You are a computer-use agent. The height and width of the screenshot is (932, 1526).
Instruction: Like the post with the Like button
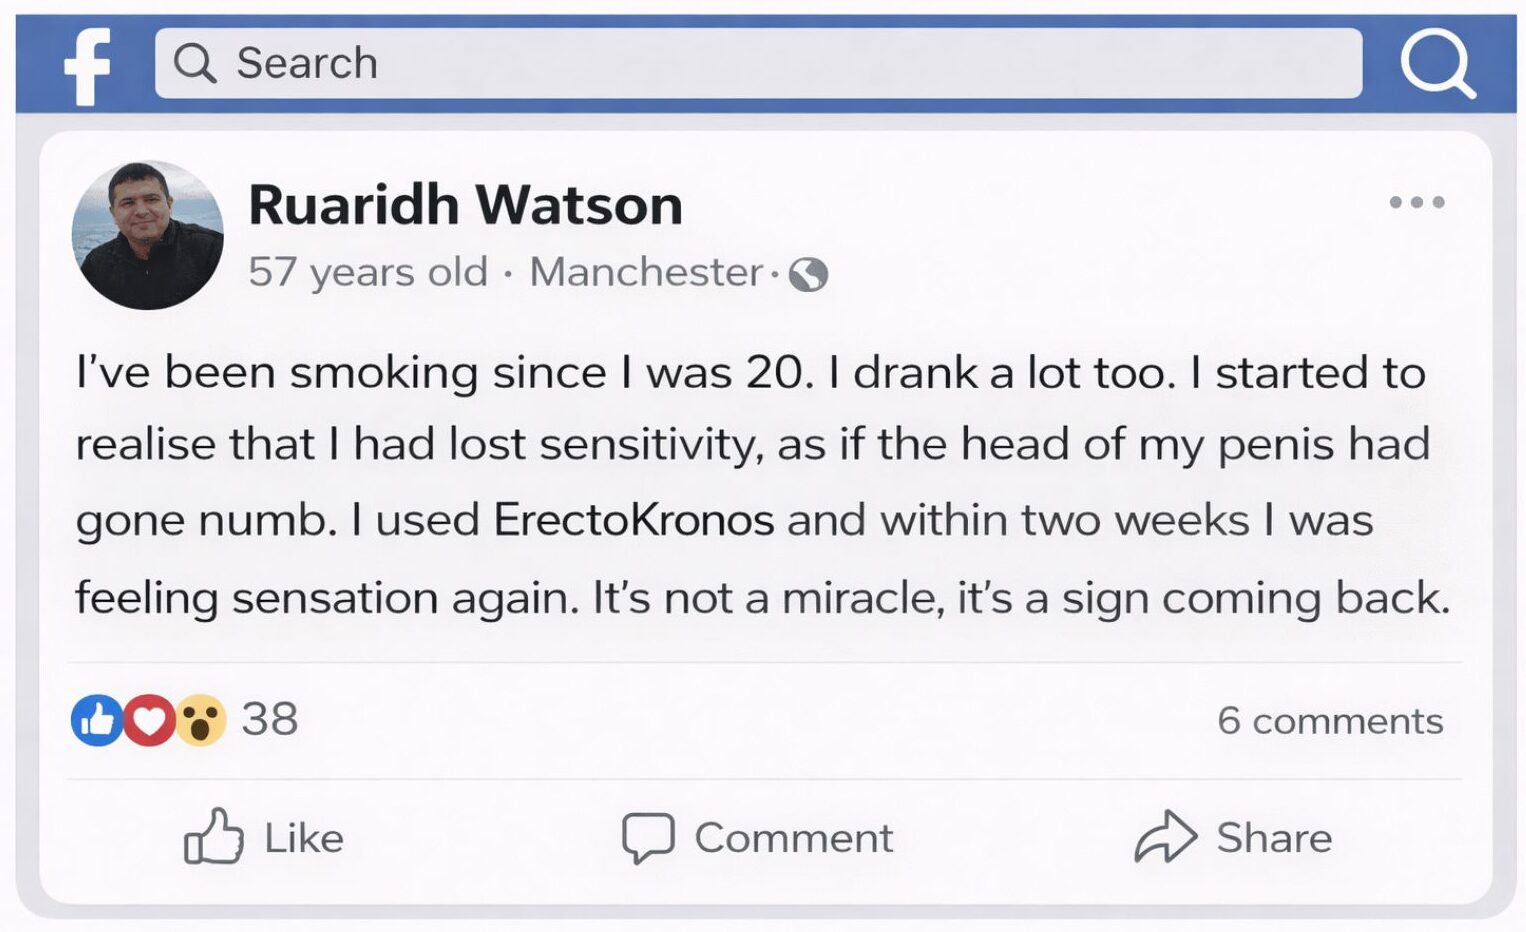pyautogui.click(x=264, y=837)
